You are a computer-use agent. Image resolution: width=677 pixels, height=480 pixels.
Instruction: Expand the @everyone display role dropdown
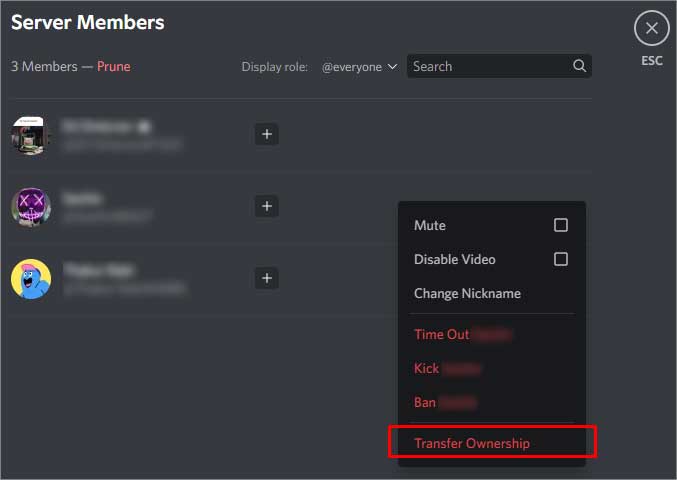(x=359, y=67)
